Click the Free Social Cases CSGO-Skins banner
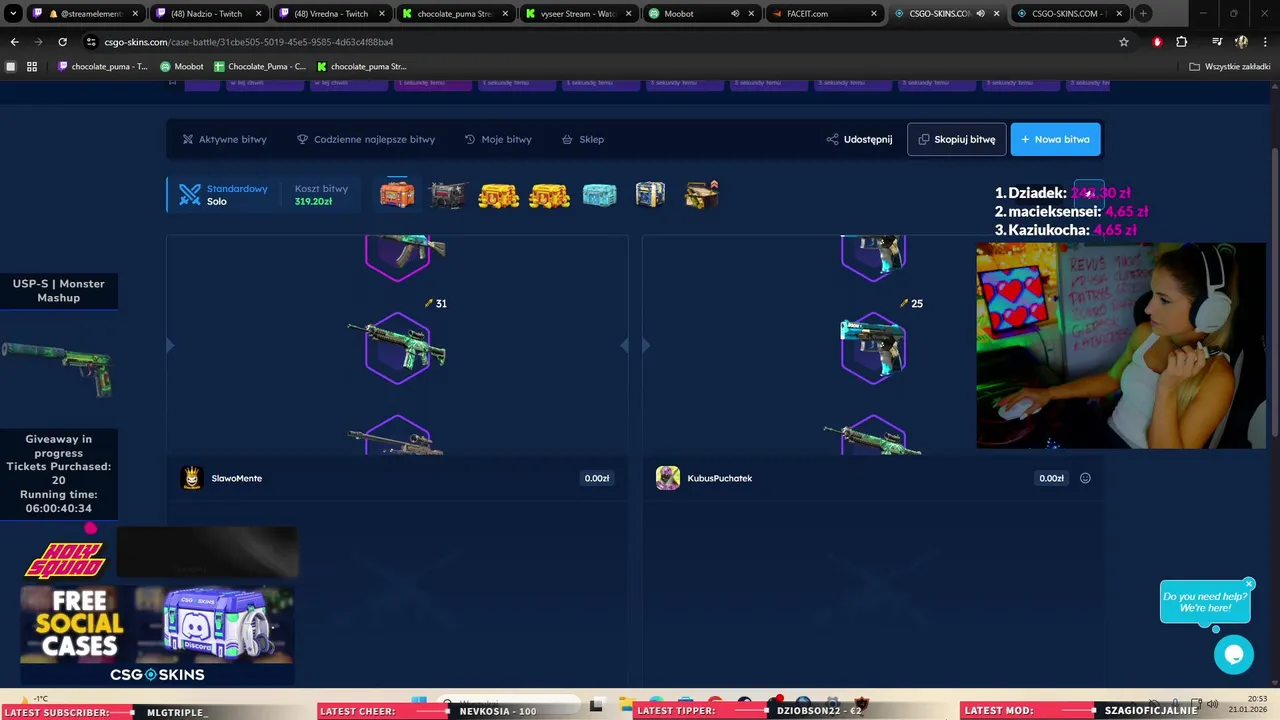The image size is (1280, 720). click(157, 635)
